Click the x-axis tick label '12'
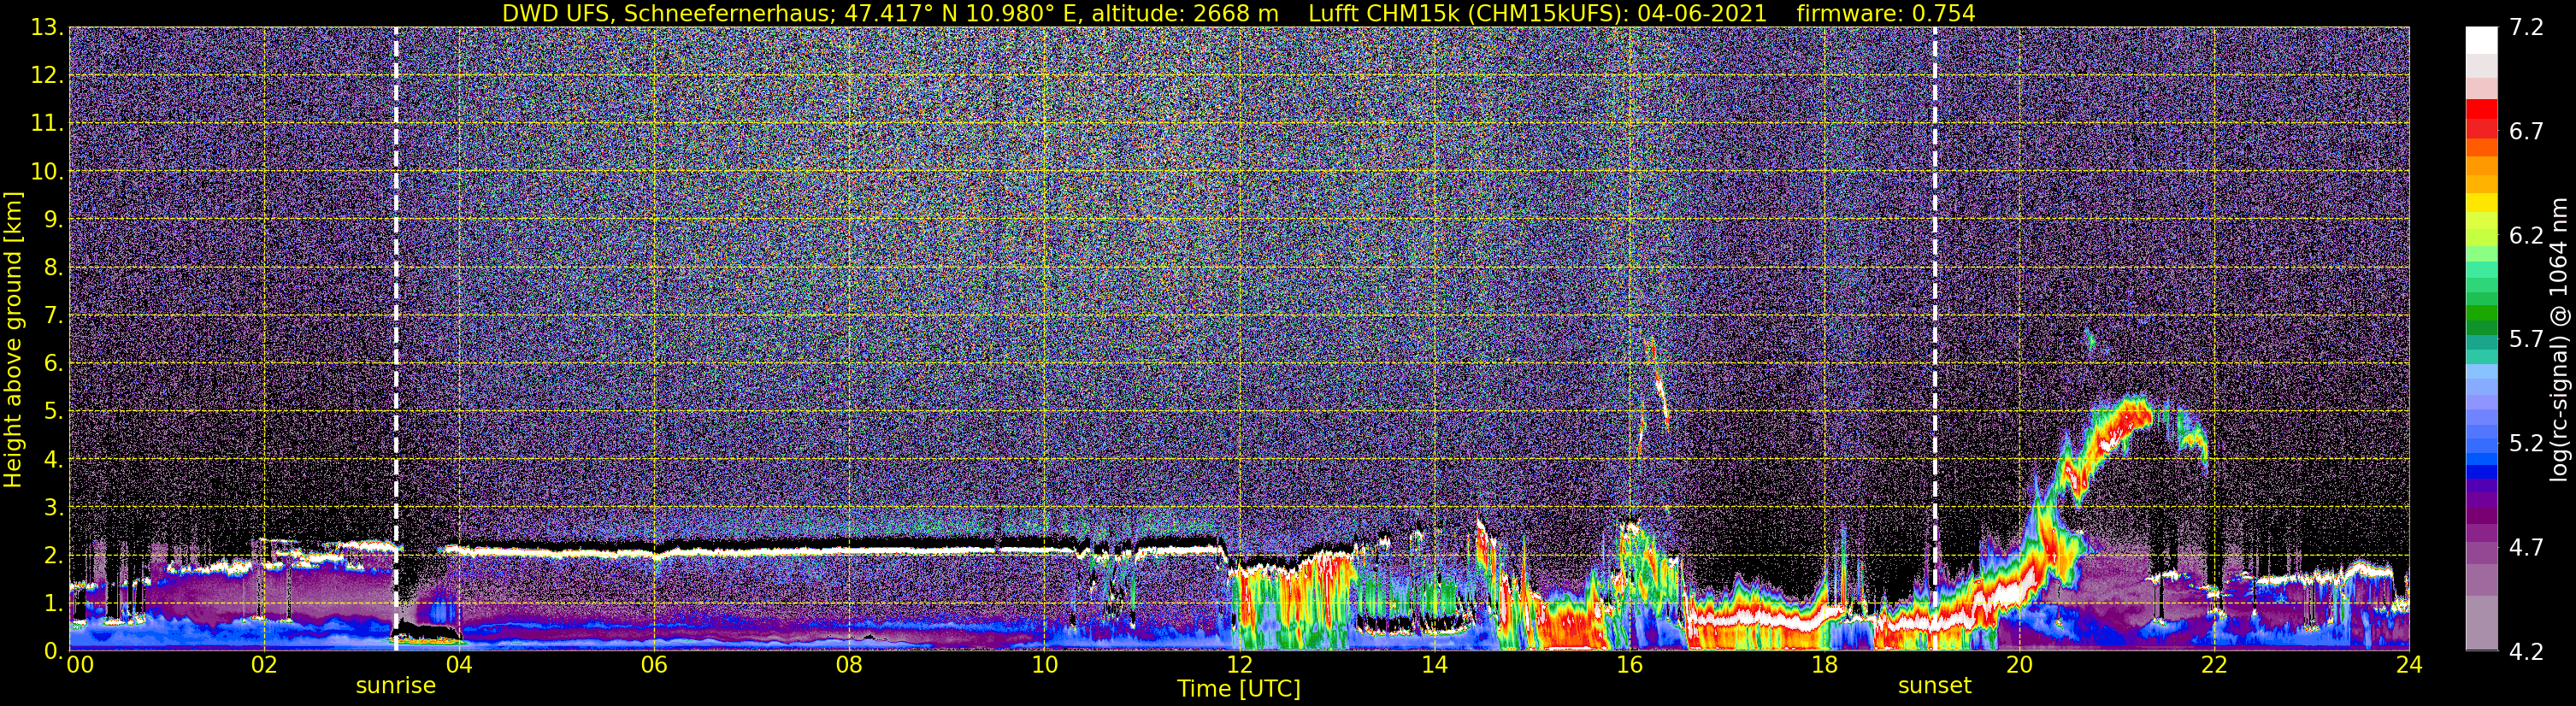The image size is (2576, 706). click(x=1239, y=666)
